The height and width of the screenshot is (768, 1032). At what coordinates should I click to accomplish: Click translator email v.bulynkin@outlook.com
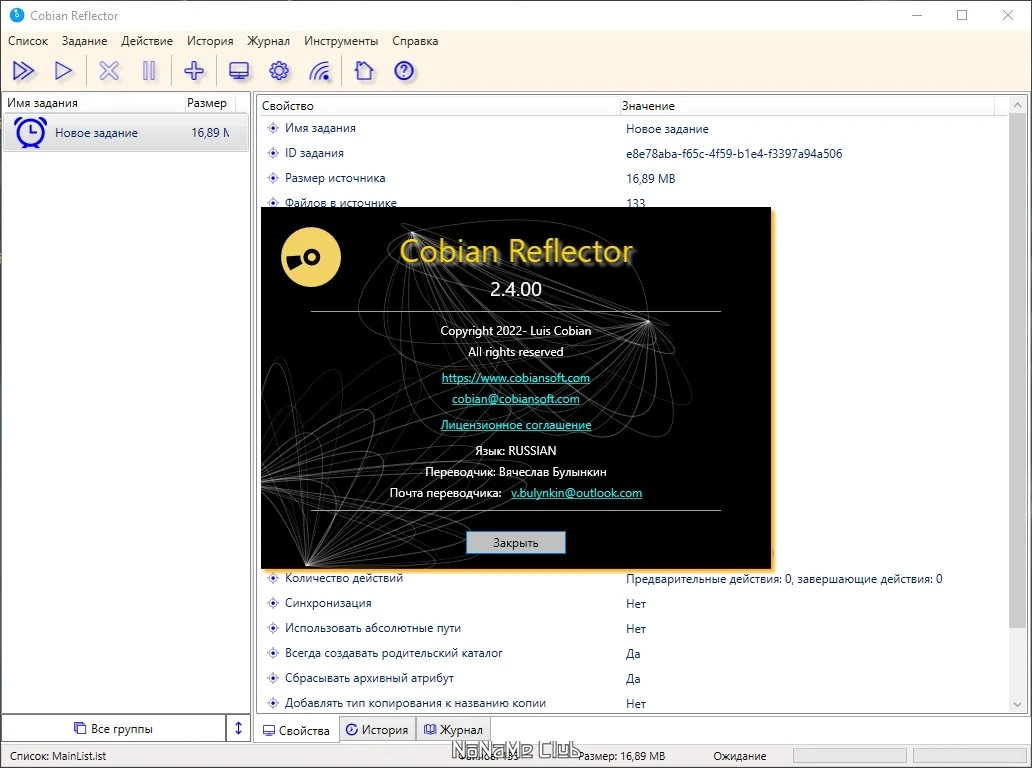(576, 493)
